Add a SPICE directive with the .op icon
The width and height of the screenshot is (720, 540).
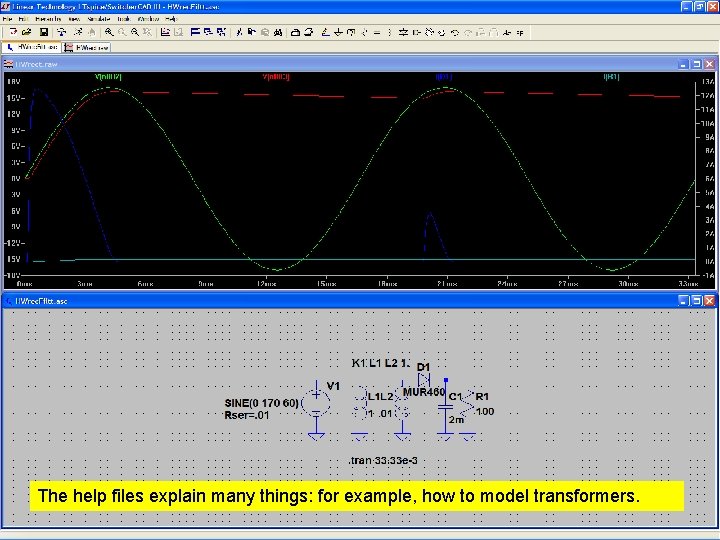(x=520, y=32)
